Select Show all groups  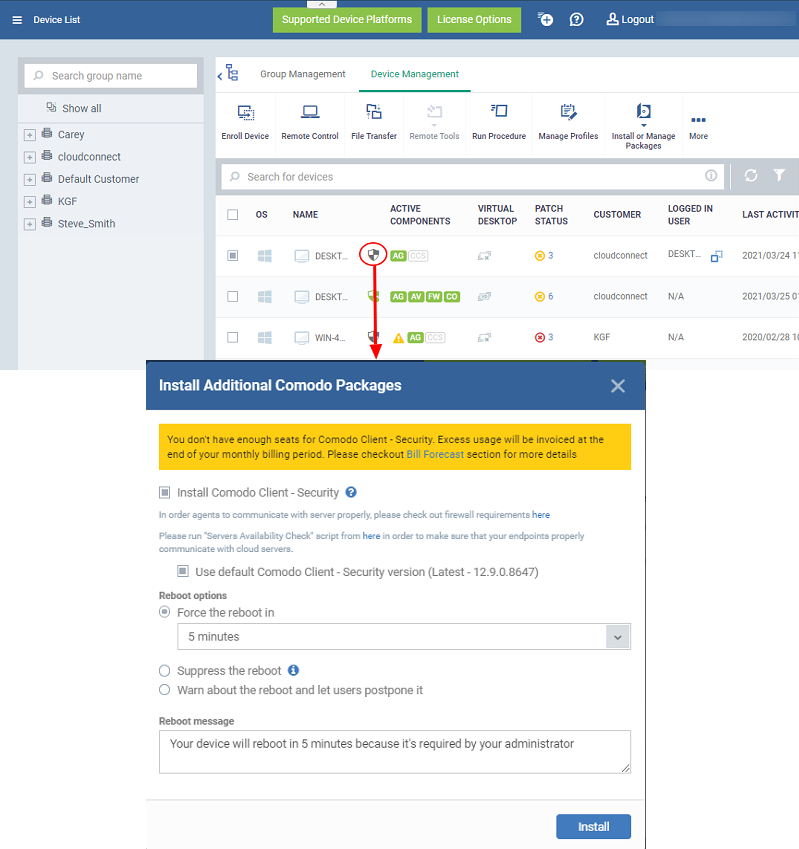click(74, 108)
